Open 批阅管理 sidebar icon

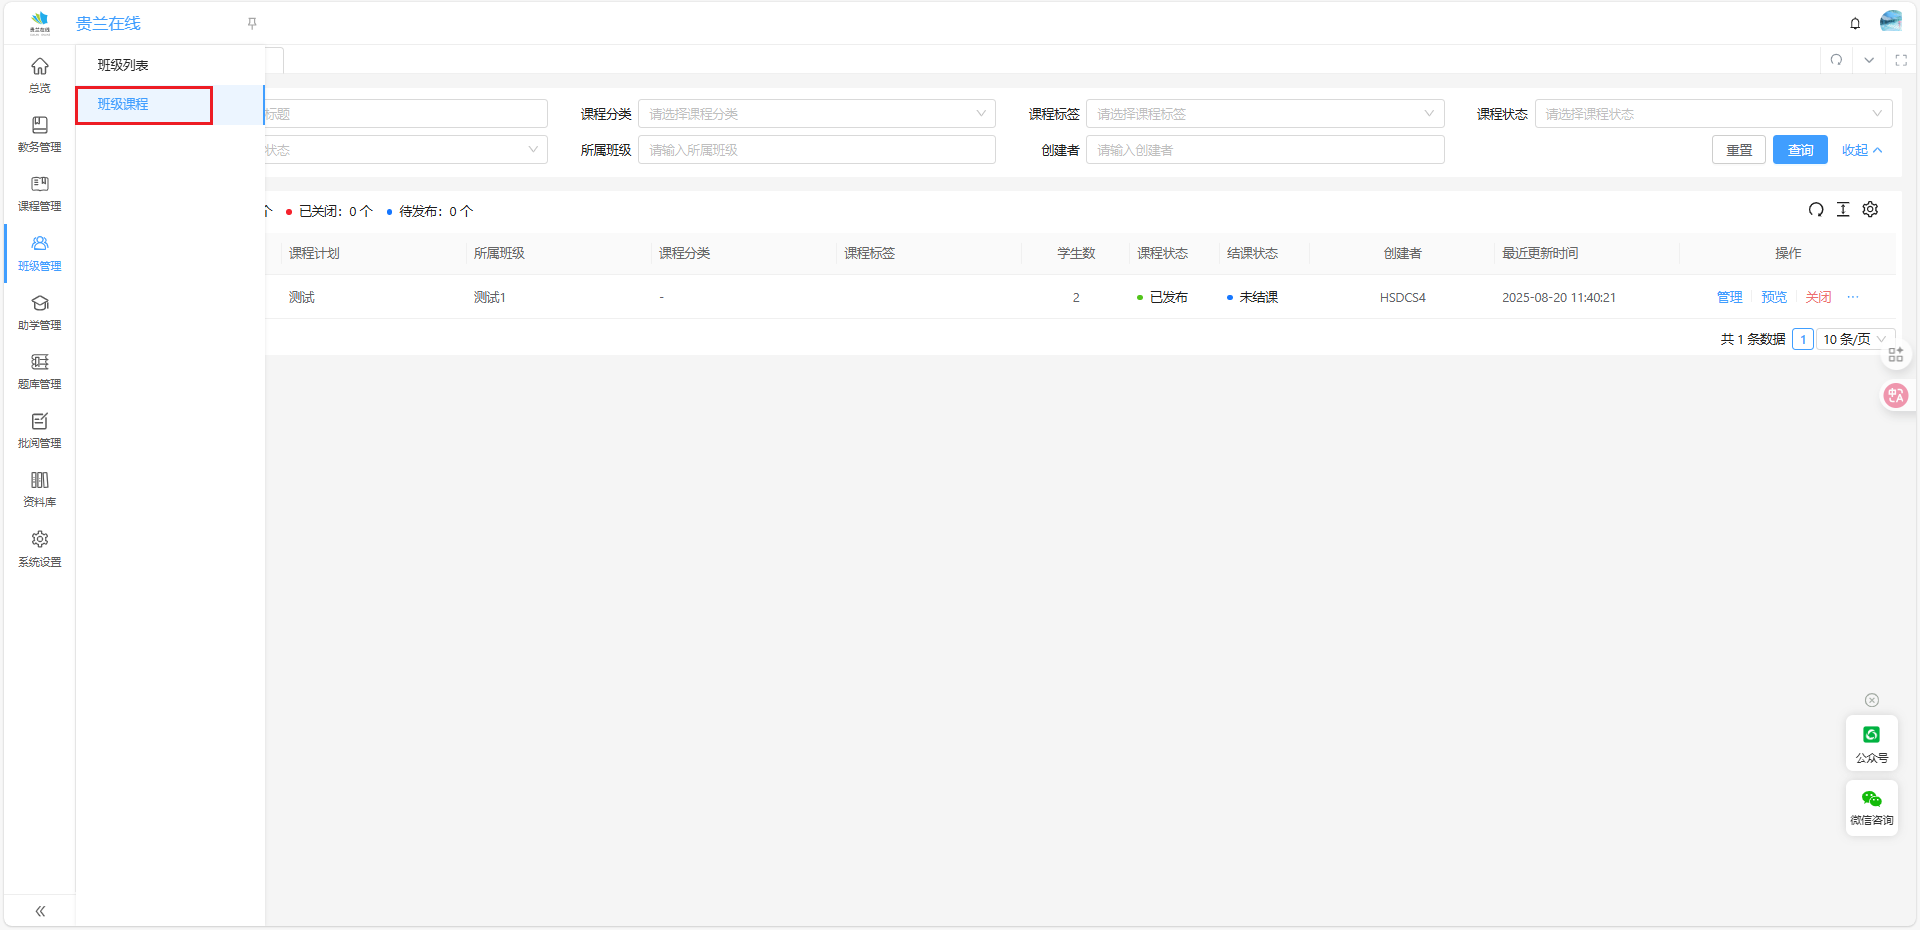[x=39, y=430]
